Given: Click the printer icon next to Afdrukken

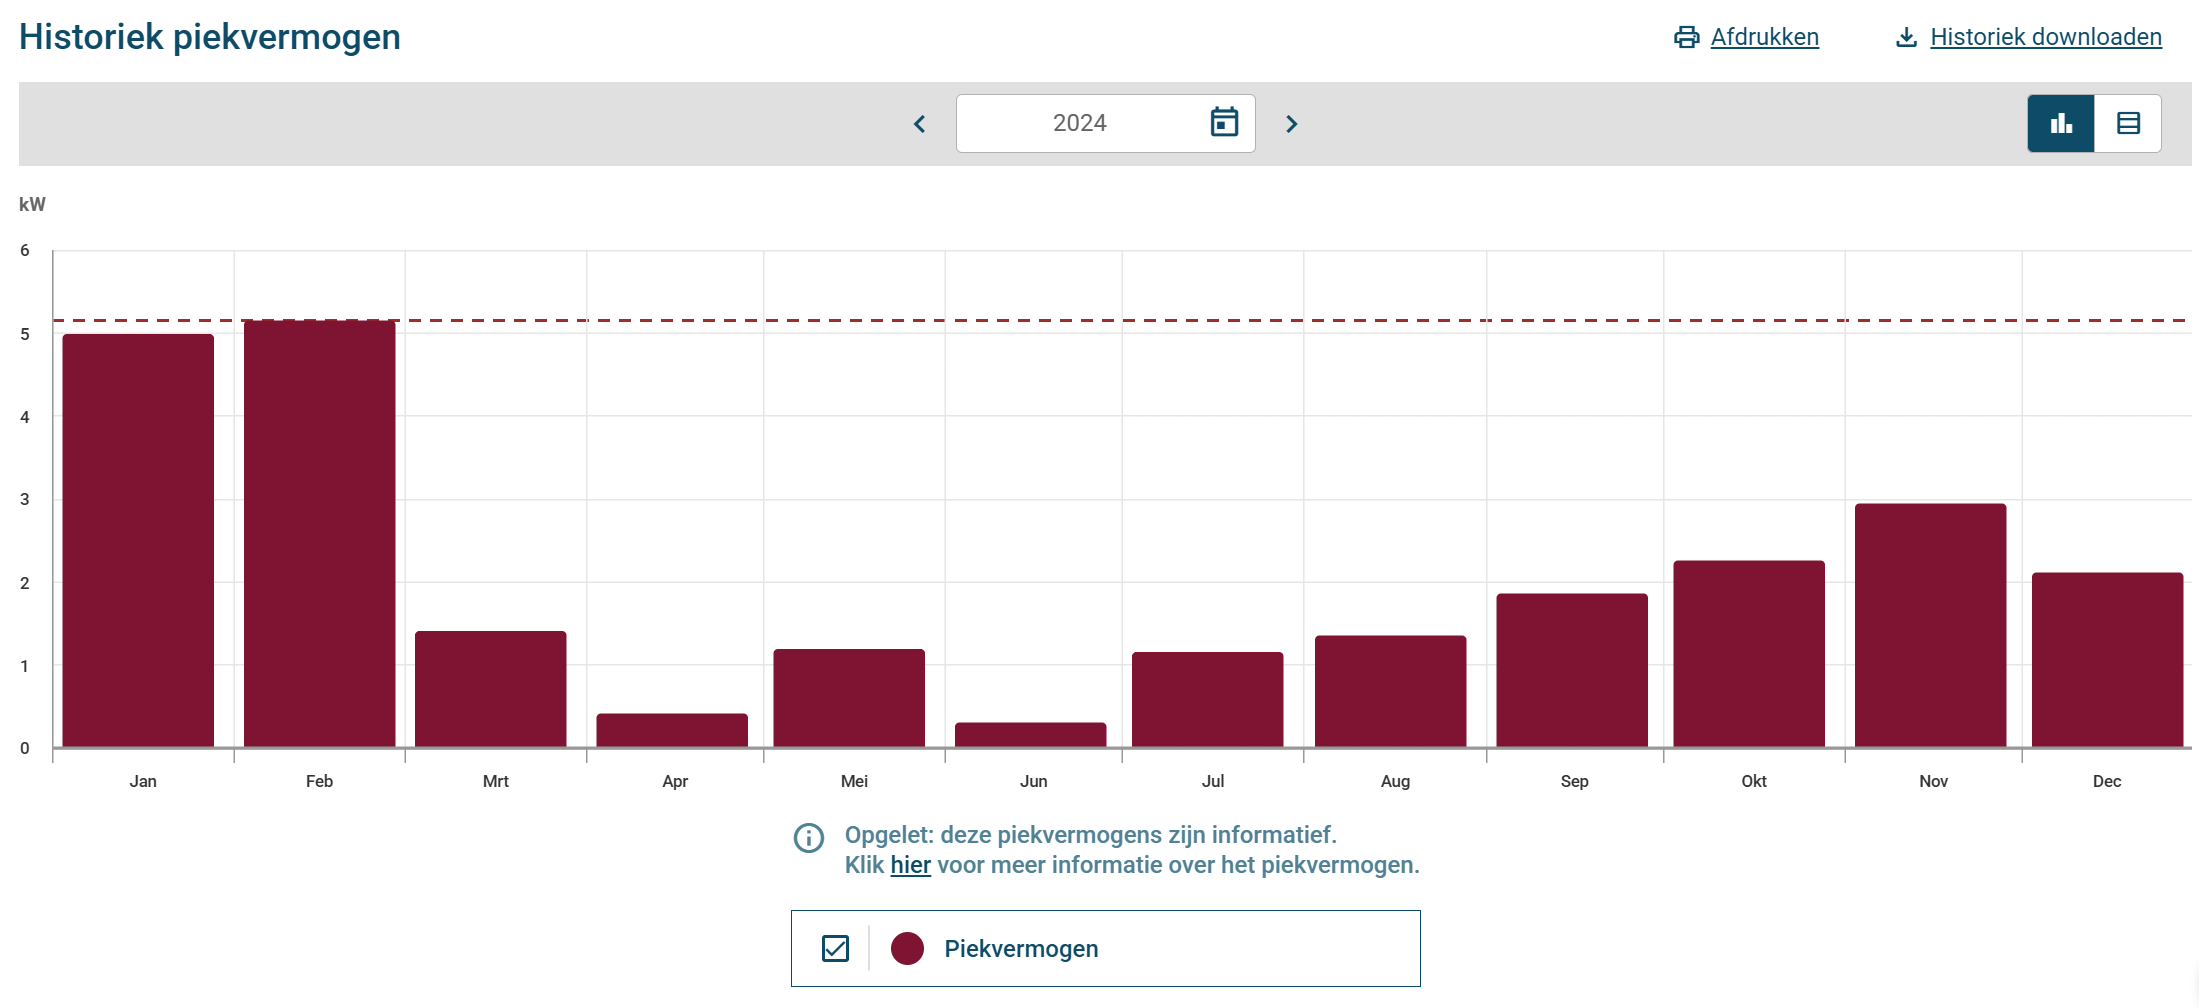Looking at the screenshot, I should [1686, 37].
